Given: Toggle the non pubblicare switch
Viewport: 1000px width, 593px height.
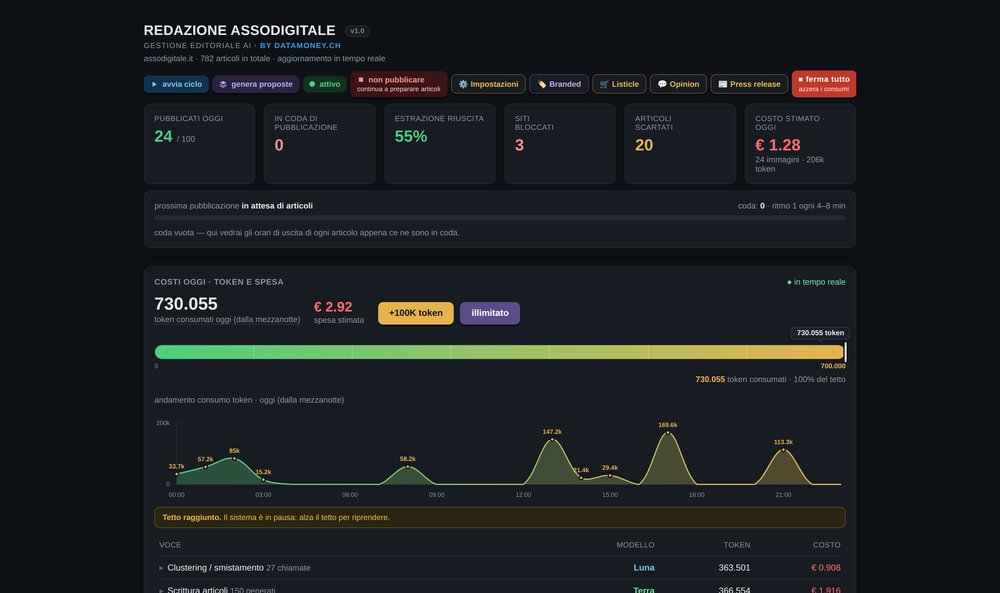Looking at the screenshot, I should tap(399, 84).
